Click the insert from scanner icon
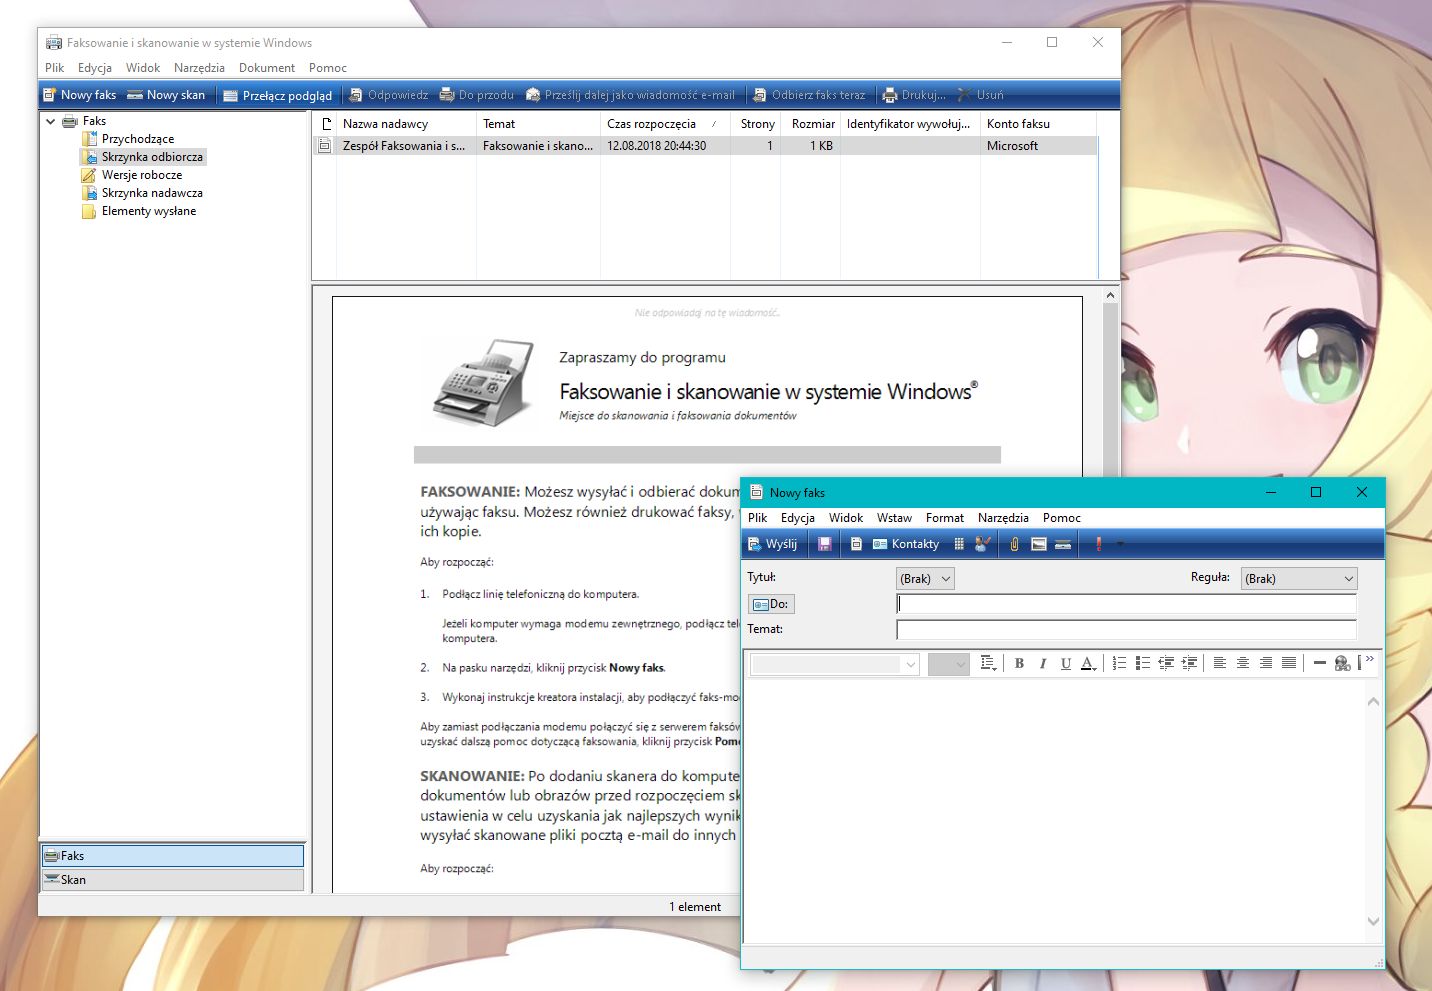 [1063, 544]
